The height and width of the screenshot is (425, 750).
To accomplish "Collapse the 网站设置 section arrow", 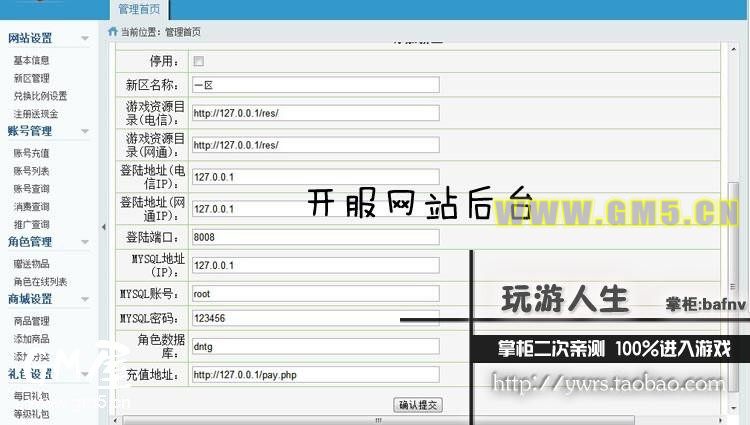I will (x=85, y=38).
